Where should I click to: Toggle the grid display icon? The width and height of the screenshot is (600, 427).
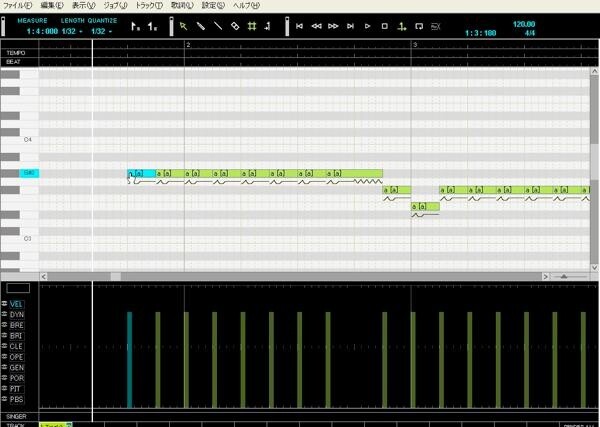pos(253,27)
